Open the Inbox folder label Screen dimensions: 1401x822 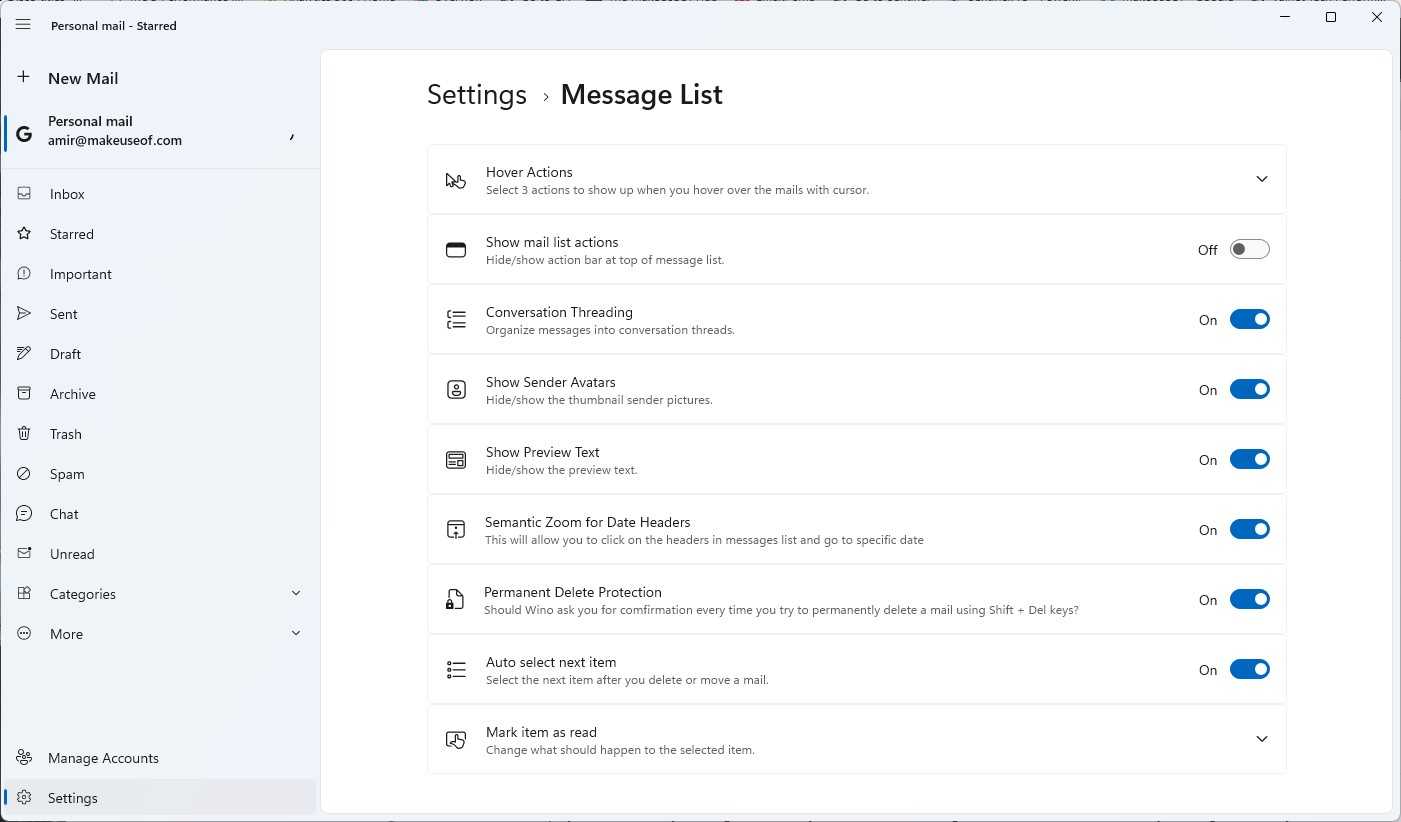[x=67, y=194]
